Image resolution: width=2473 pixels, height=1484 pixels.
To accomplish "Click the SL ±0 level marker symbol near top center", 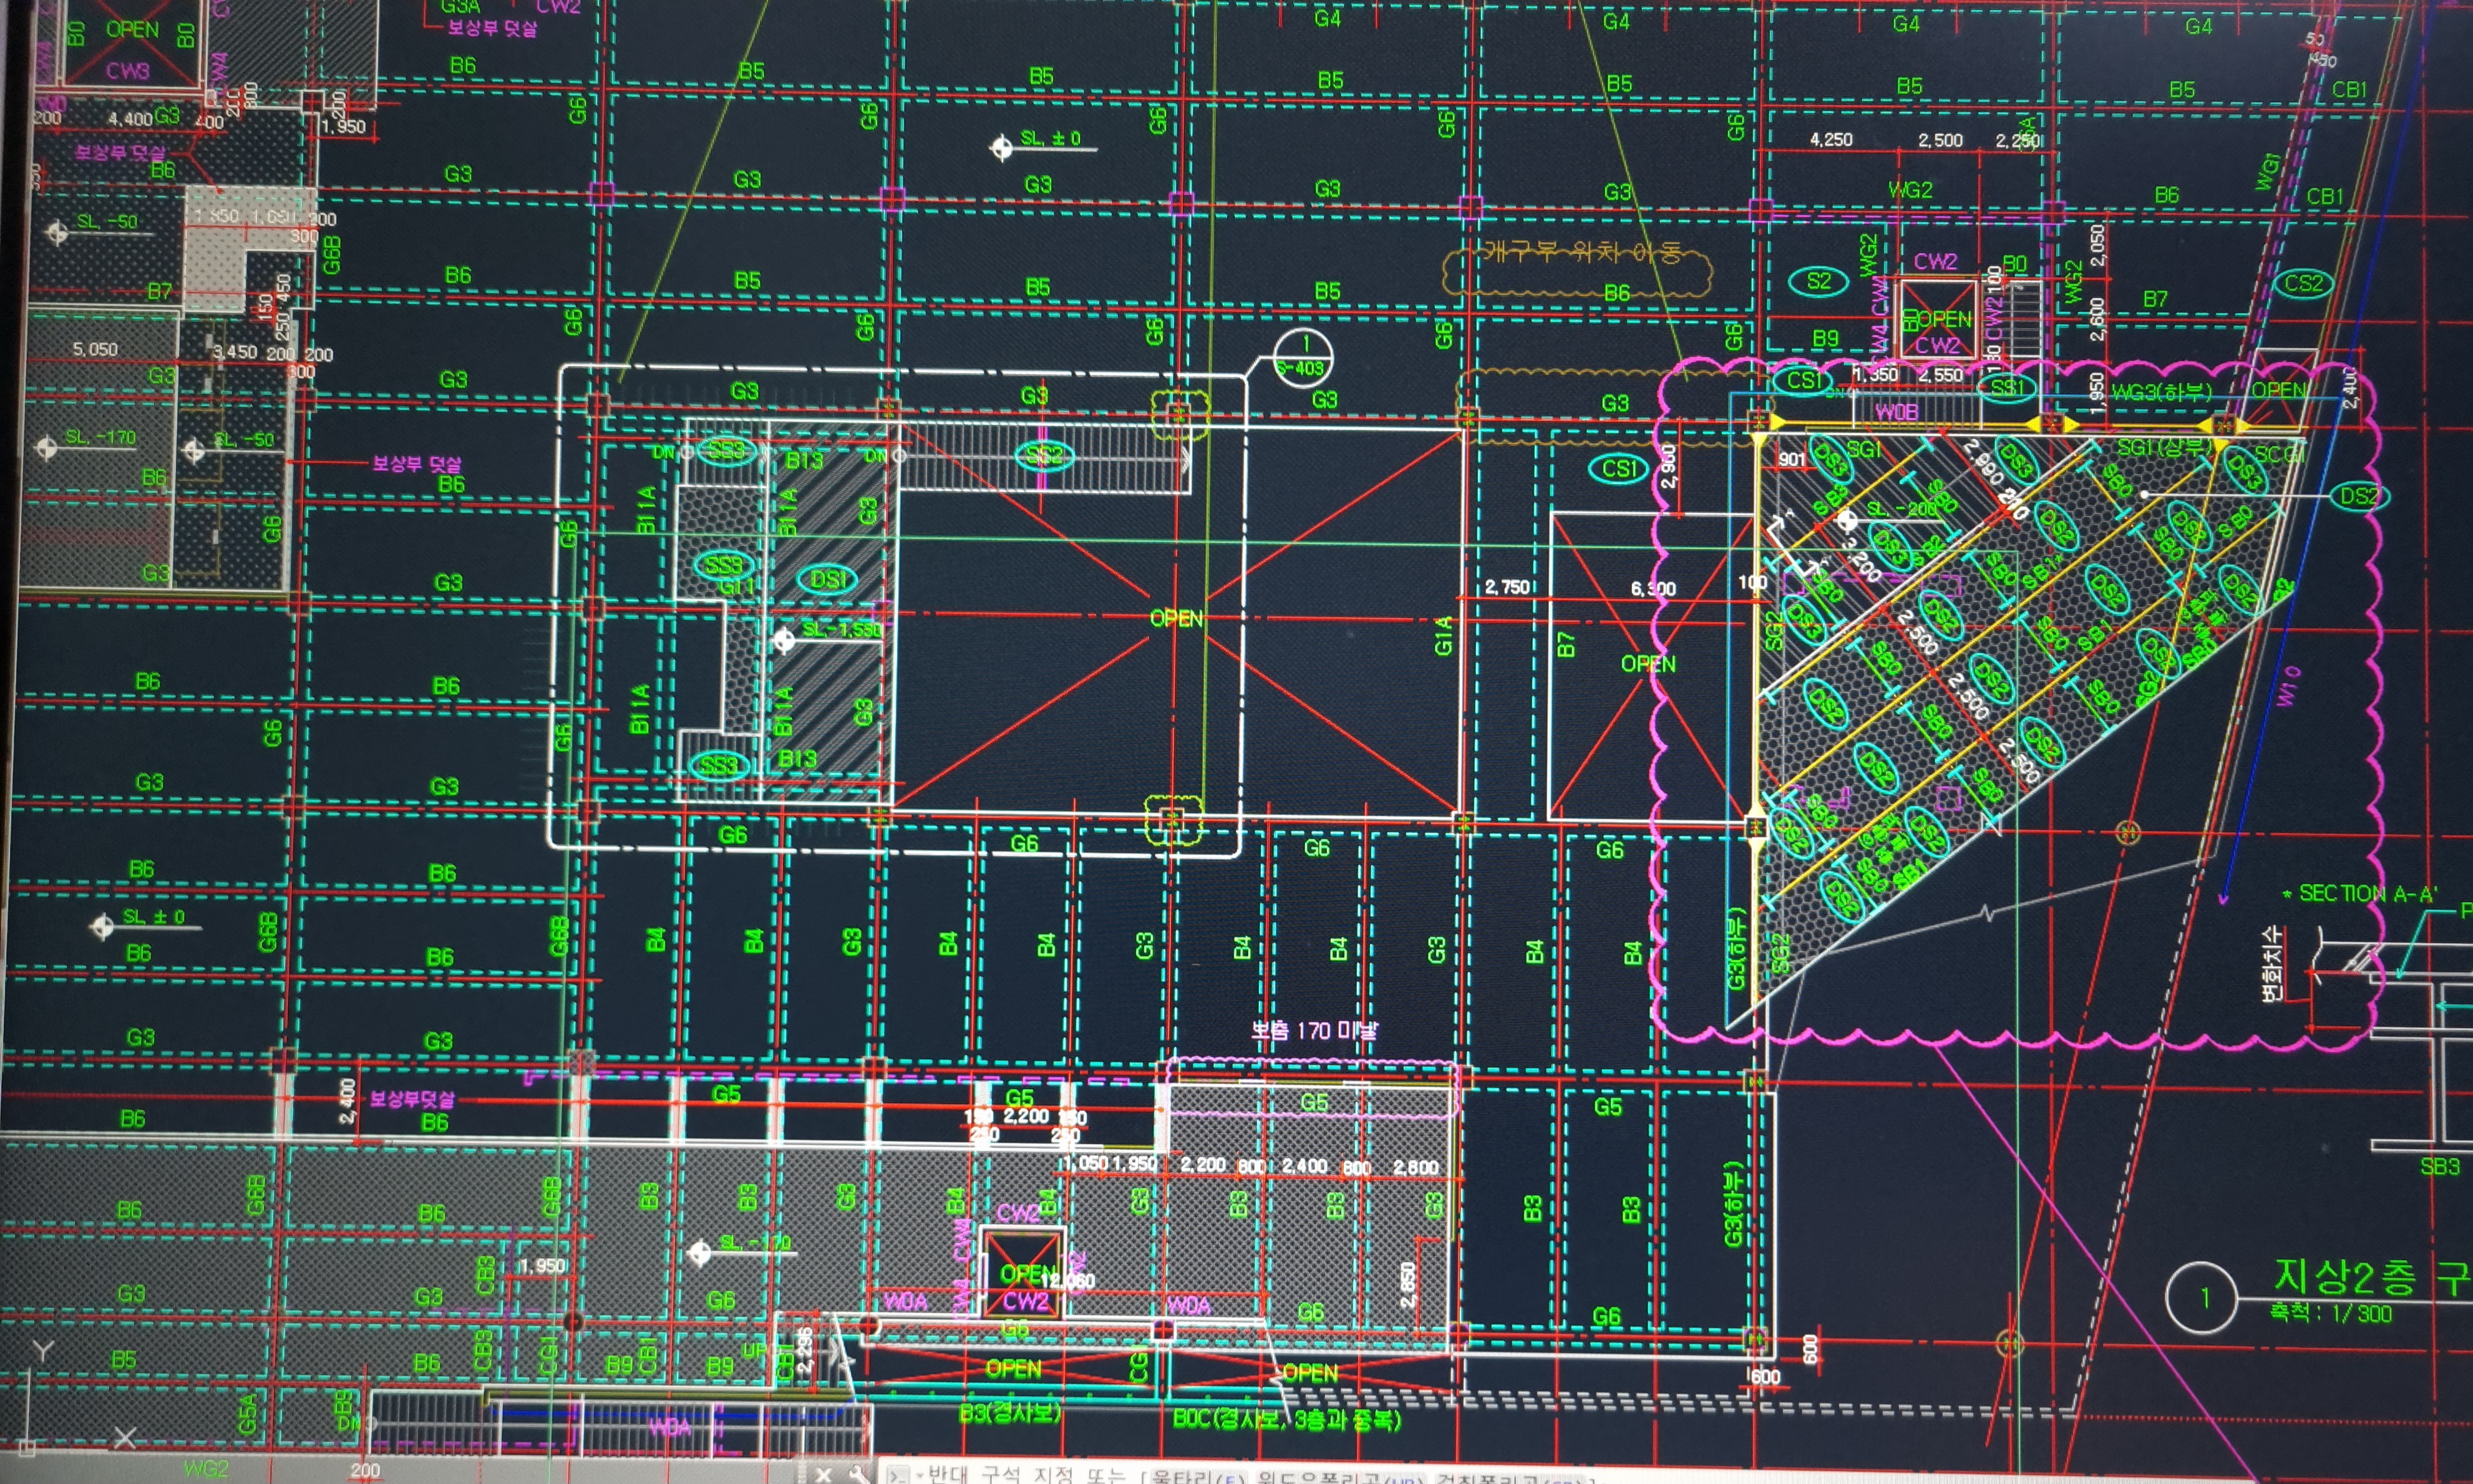I will tap(1001, 149).
